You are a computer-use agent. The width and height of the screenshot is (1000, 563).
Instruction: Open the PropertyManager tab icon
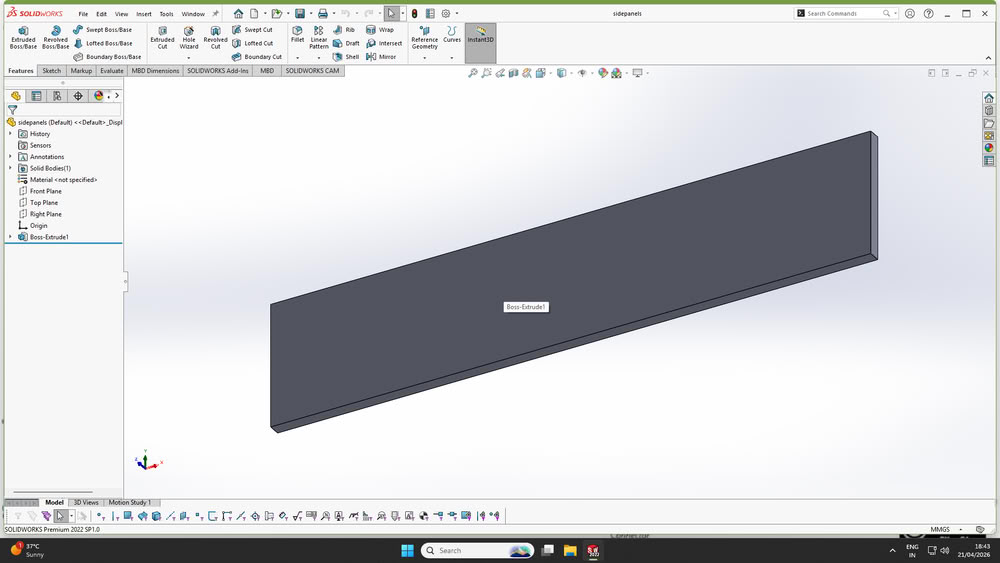click(x=36, y=96)
